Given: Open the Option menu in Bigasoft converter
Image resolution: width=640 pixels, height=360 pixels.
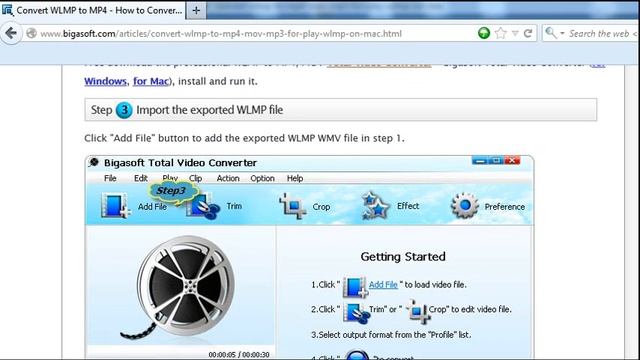Looking at the screenshot, I should click(x=262, y=178).
